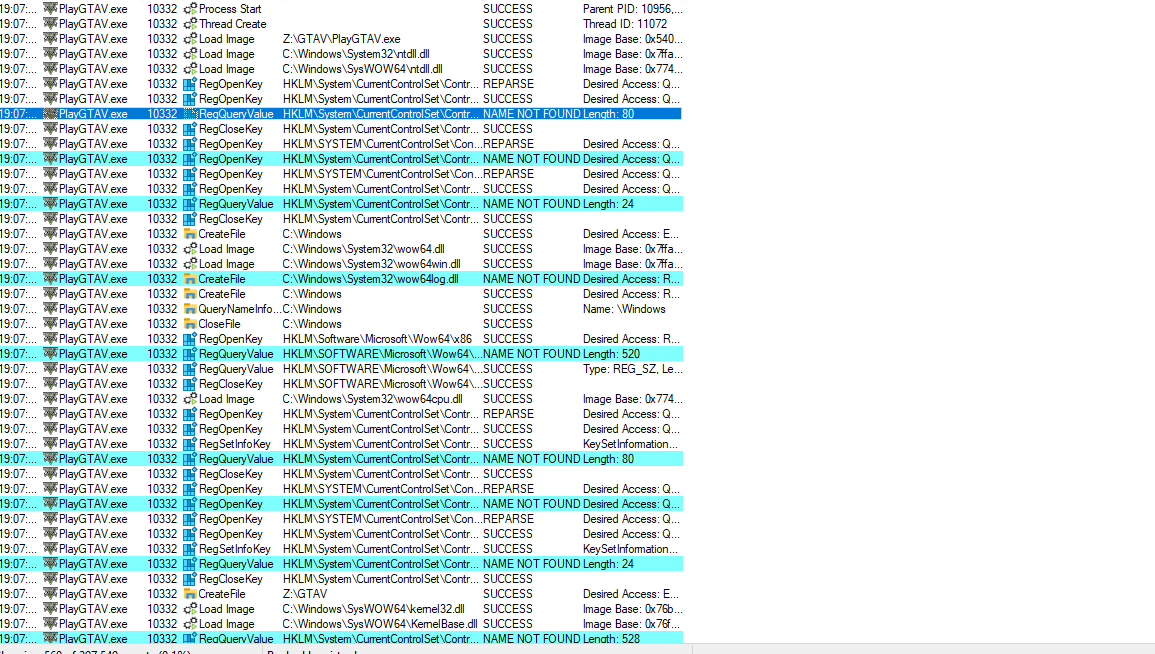
Task: Click SUCCESS result on Thread Create row
Action: (508, 24)
